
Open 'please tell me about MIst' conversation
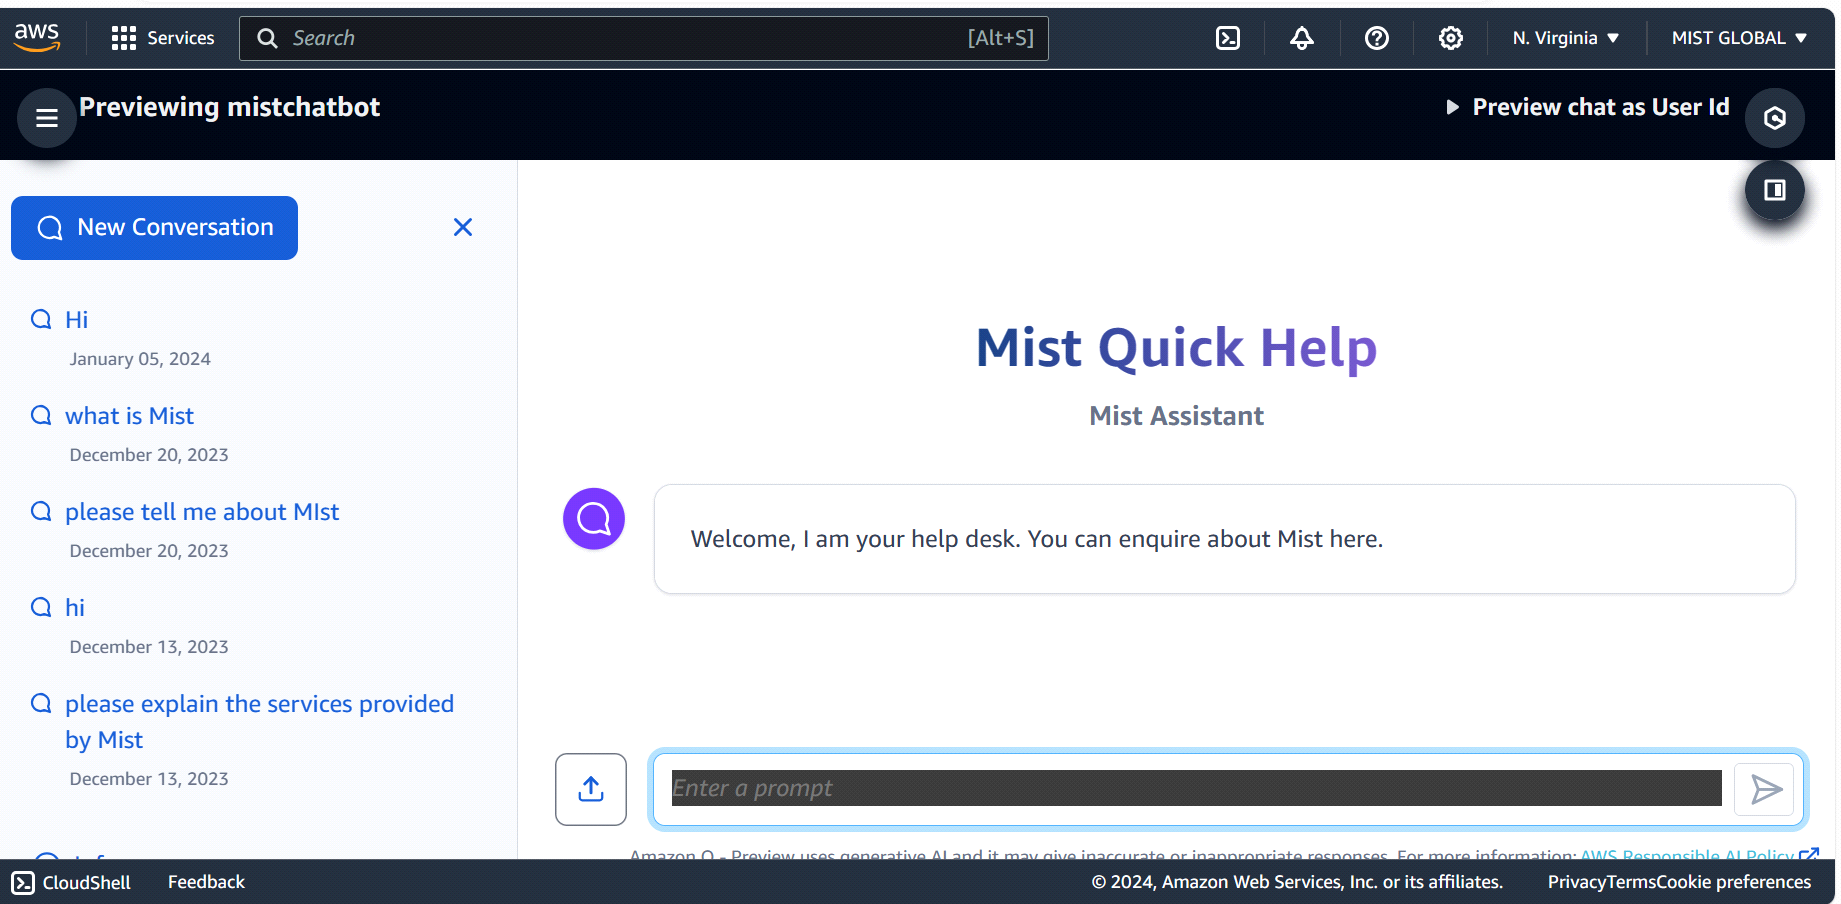tap(202, 512)
